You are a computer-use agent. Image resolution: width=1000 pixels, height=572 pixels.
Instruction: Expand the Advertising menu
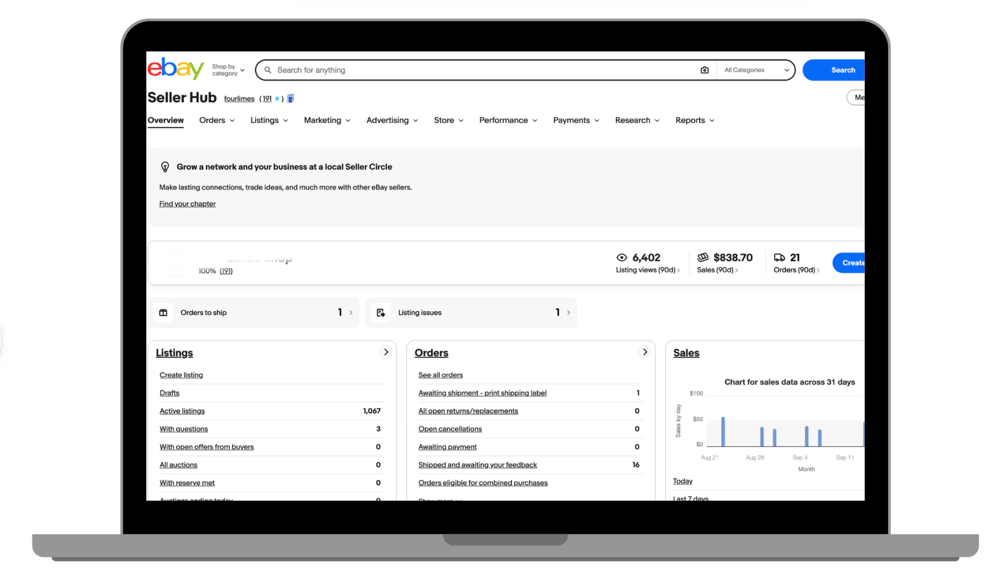click(x=392, y=121)
